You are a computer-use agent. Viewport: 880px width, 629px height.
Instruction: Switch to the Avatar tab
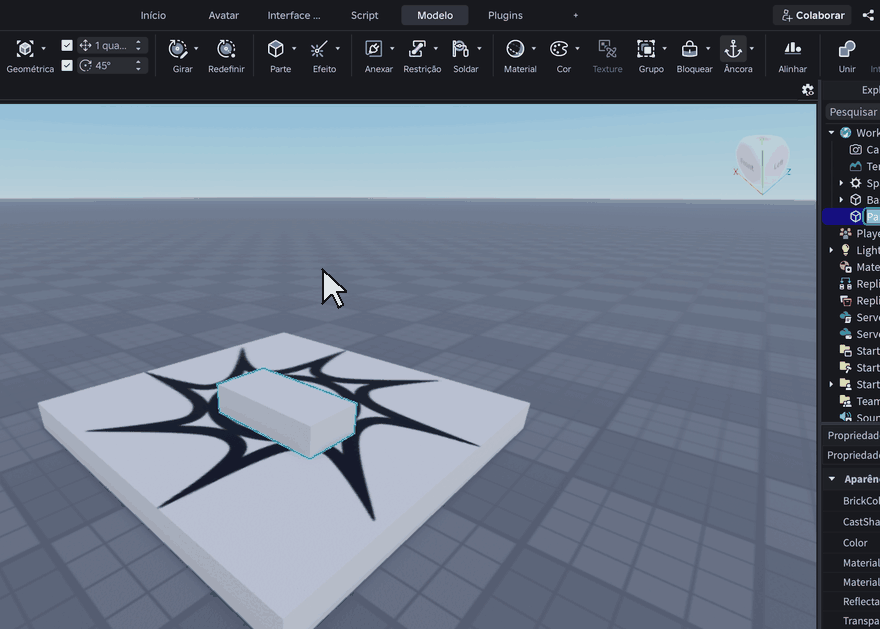tap(223, 15)
